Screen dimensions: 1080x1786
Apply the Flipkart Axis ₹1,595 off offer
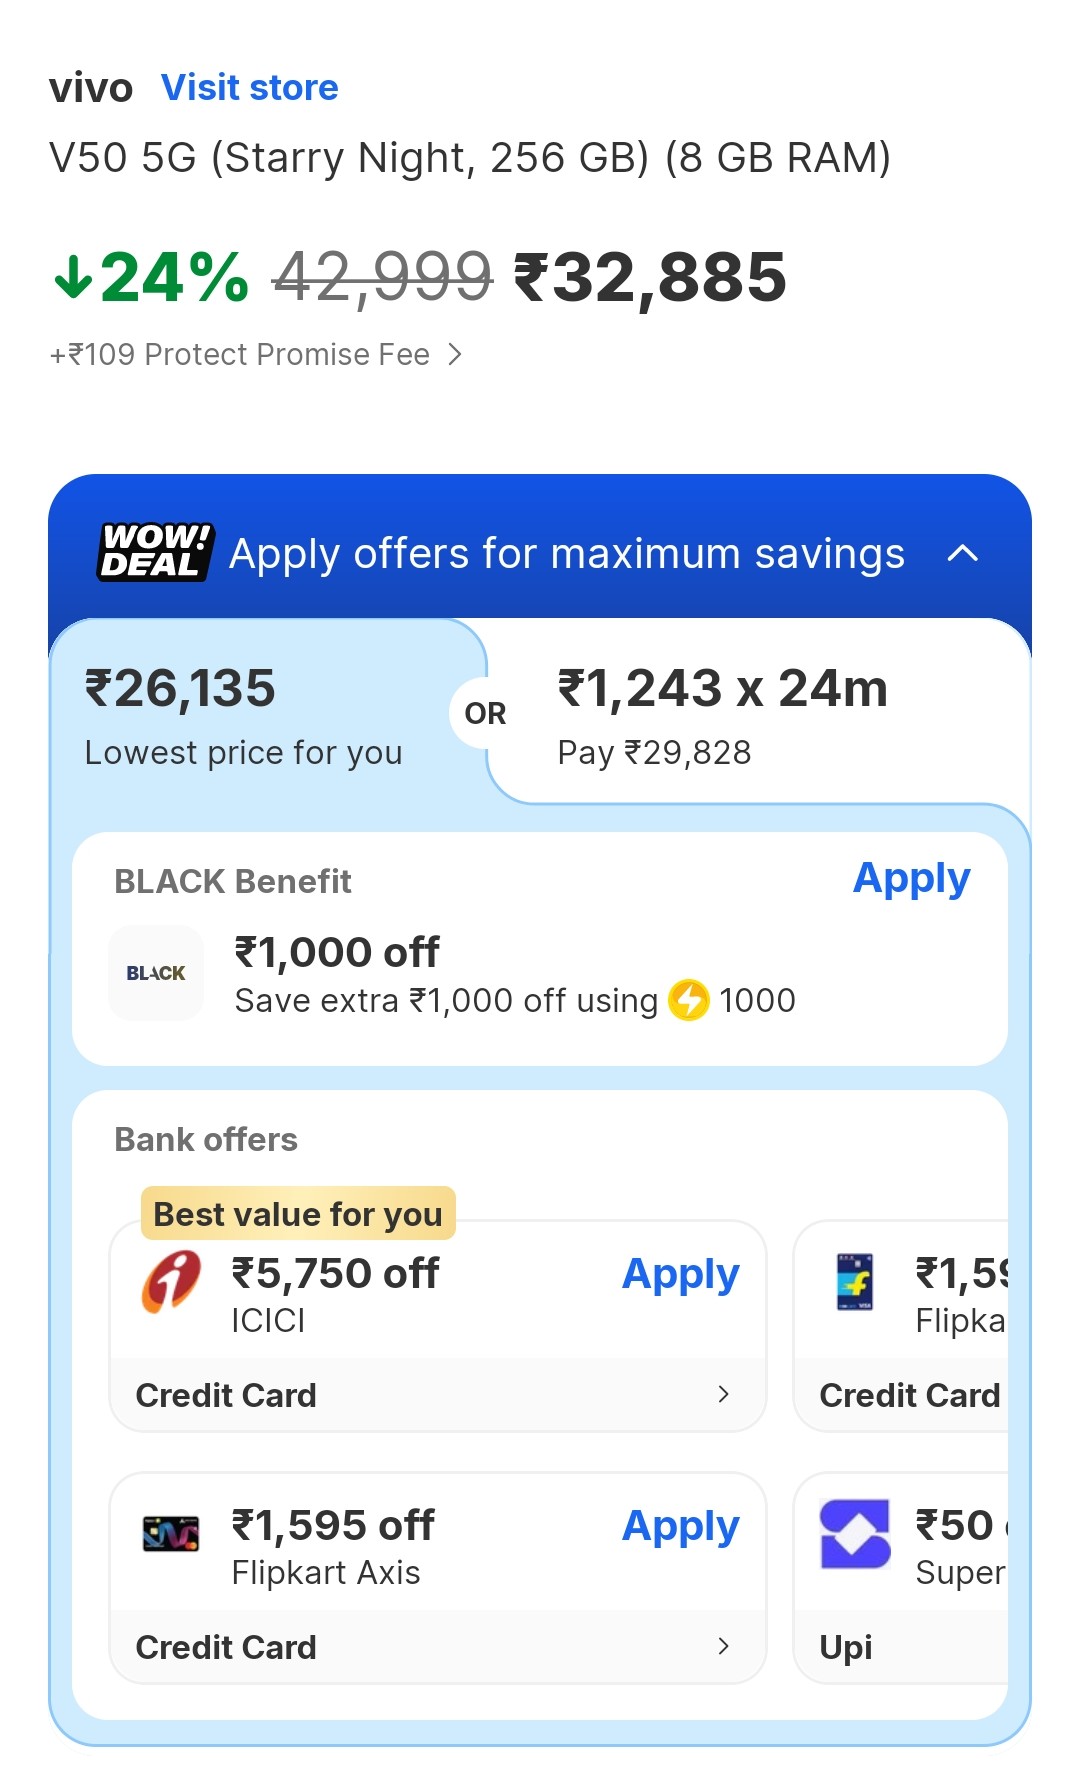pos(680,1526)
